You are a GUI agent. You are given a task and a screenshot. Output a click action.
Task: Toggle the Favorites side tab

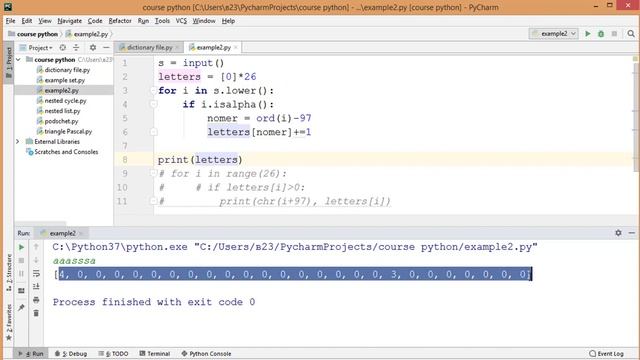tap(9, 322)
